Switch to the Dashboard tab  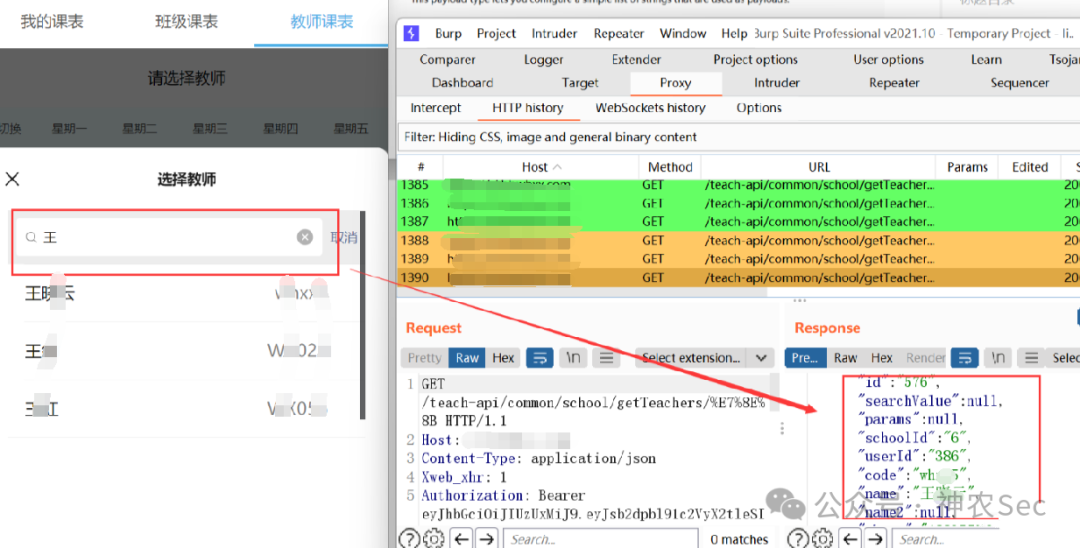click(462, 83)
